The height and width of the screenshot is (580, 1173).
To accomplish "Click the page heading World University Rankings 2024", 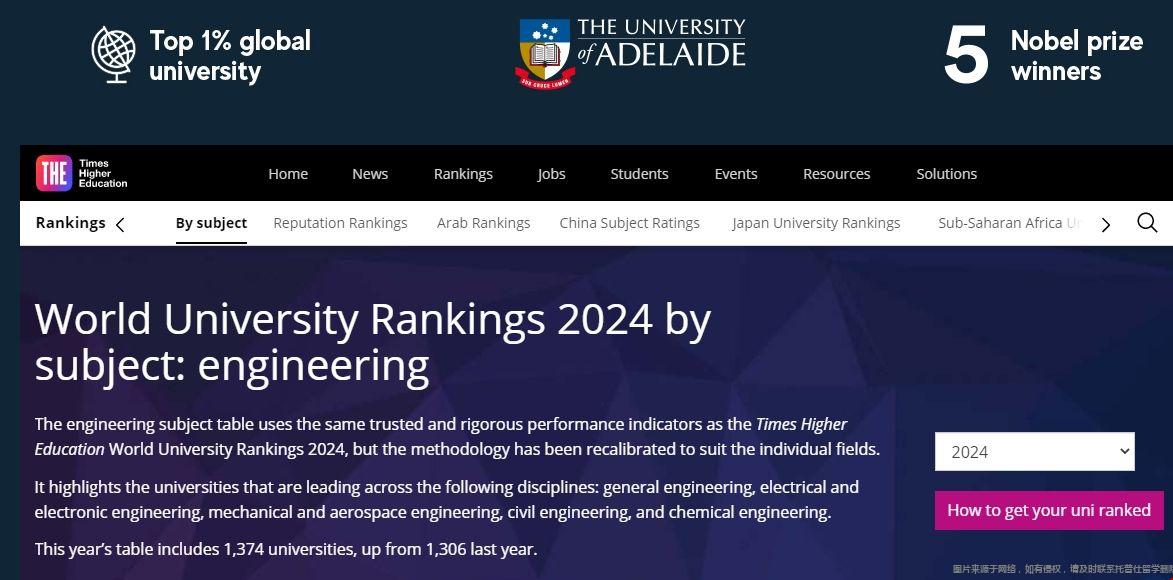I will 373,342.
